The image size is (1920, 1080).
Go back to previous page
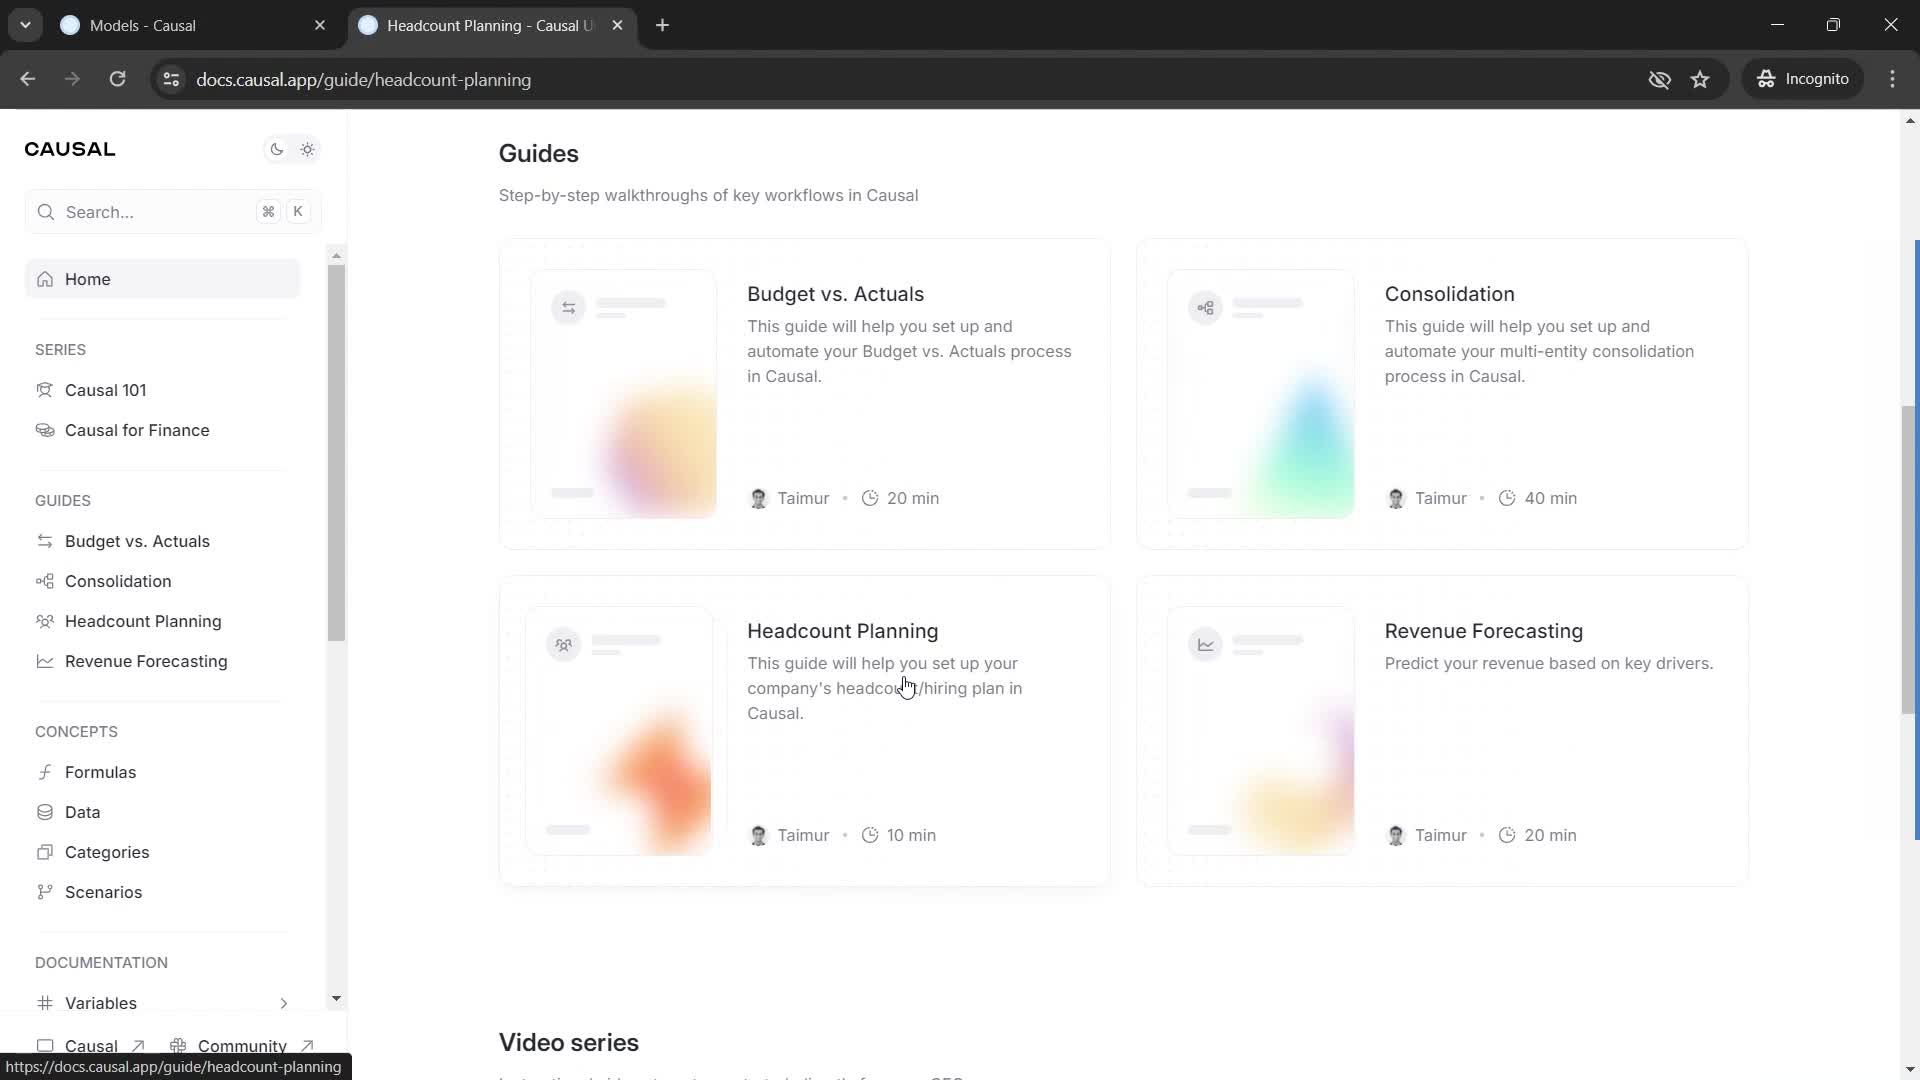[27, 79]
